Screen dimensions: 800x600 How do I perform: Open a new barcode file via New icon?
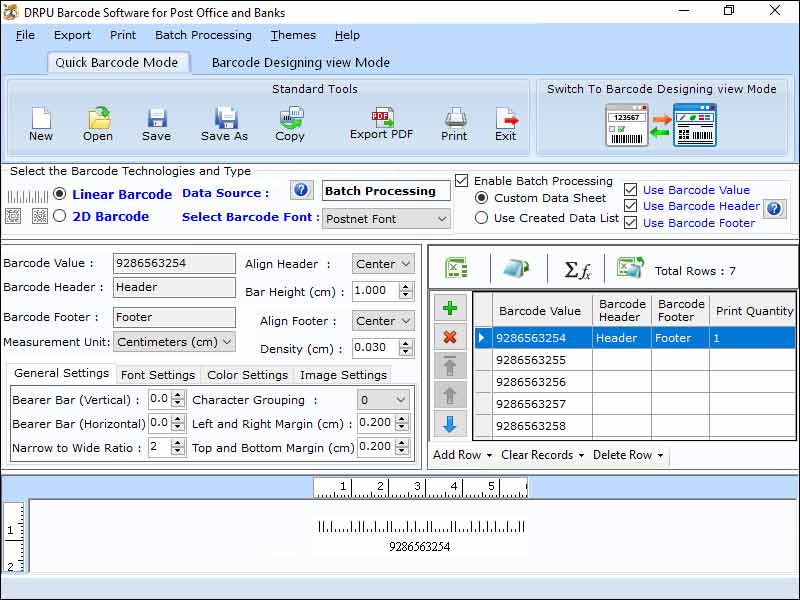coord(41,122)
